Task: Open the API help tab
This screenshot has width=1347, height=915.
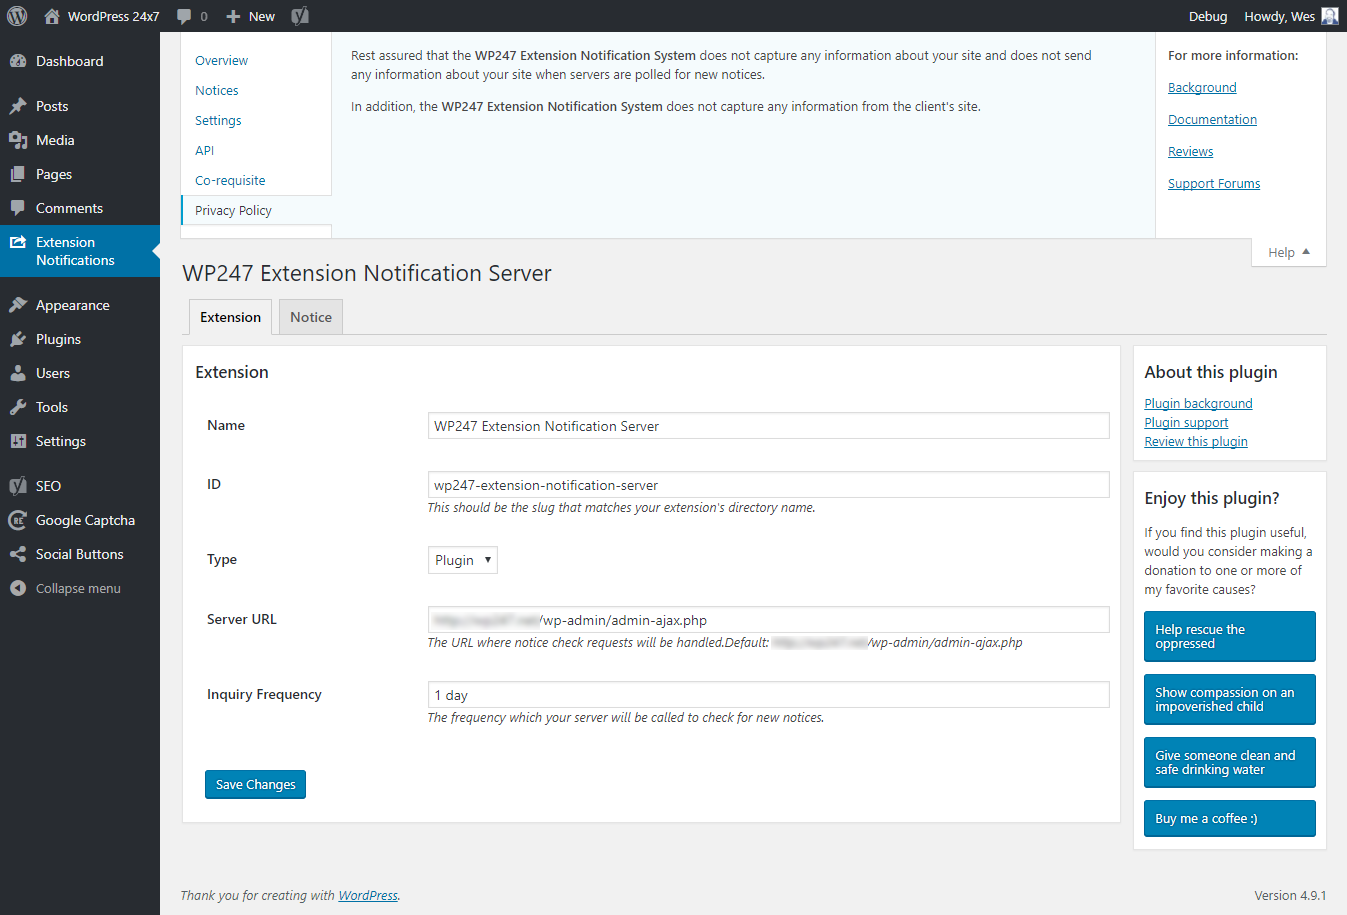Action: pyautogui.click(x=204, y=150)
